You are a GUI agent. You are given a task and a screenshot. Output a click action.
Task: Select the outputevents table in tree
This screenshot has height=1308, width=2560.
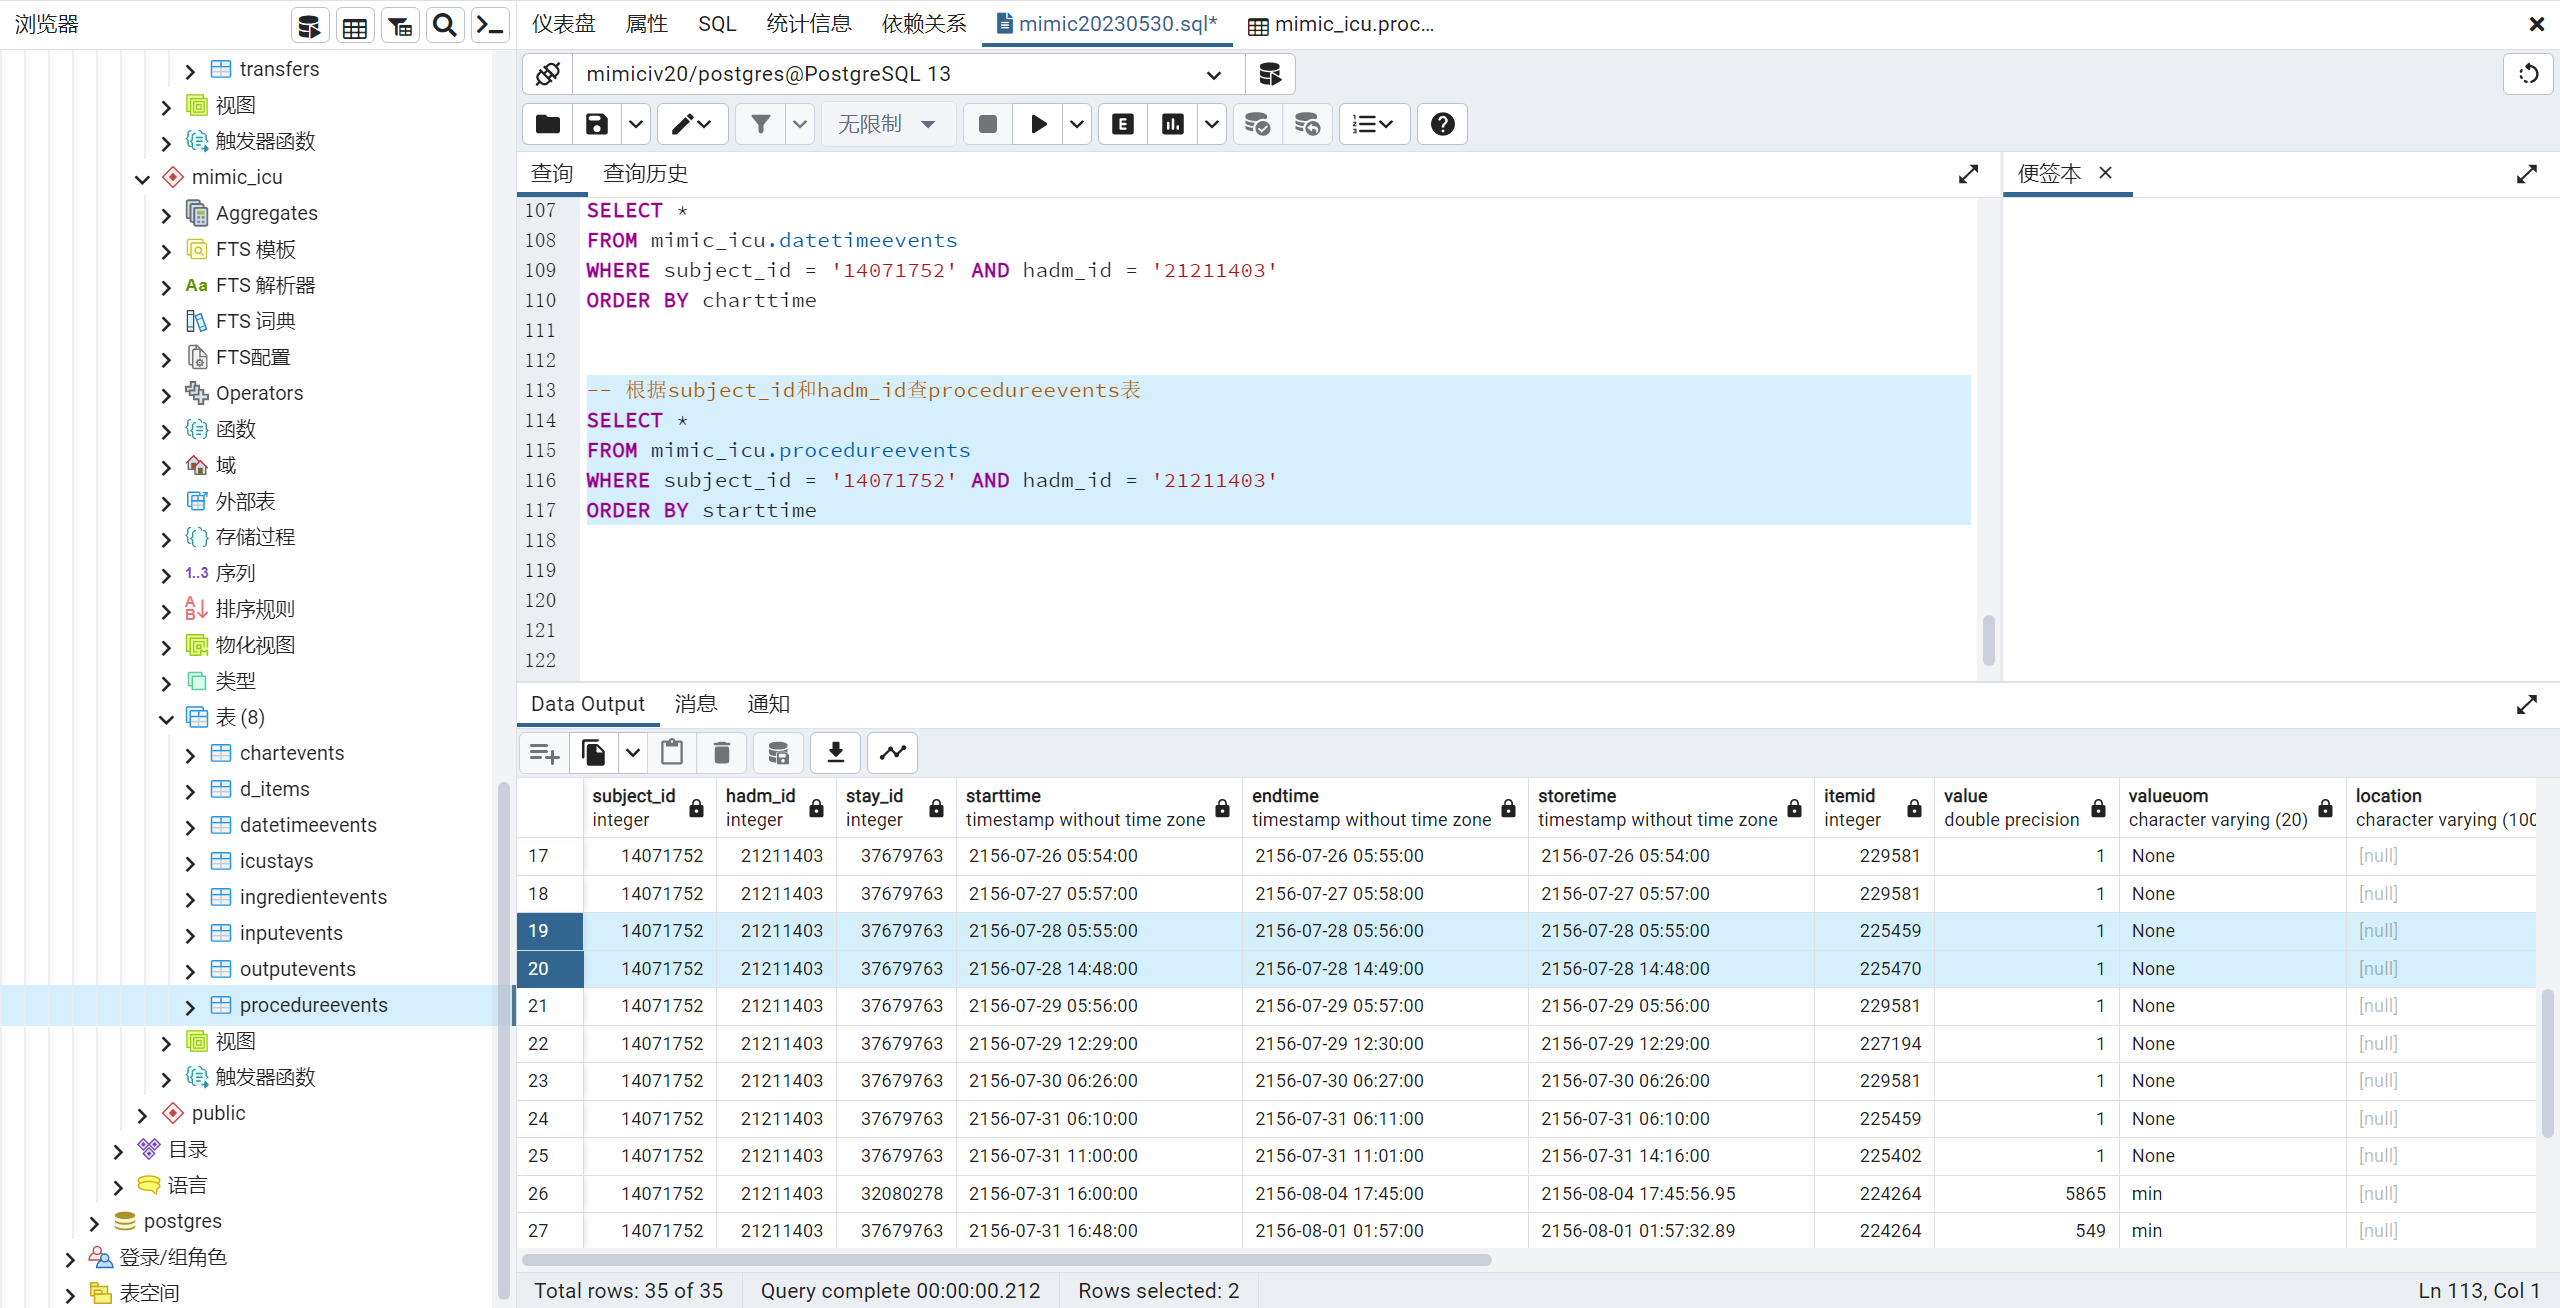(x=297, y=969)
